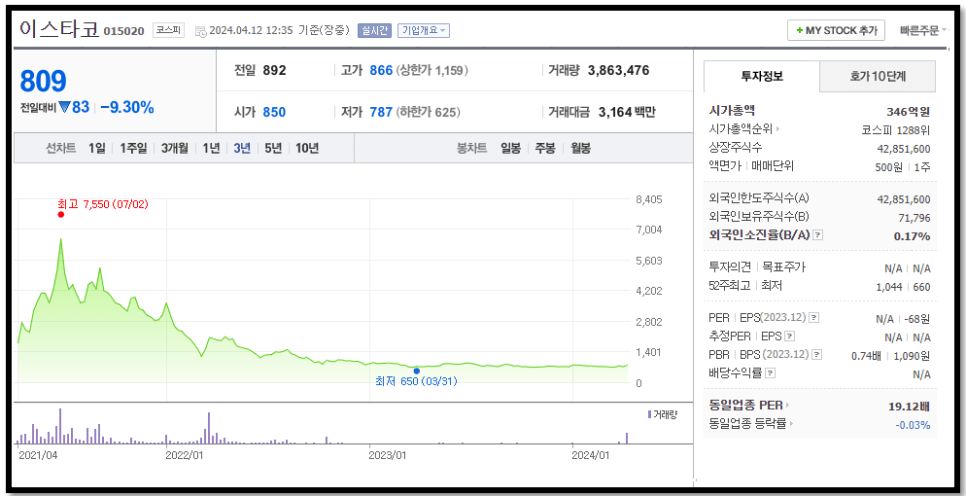
Task: Click help icon next to 추정PER EPS
Action: pyautogui.click(x=790, y=336)
